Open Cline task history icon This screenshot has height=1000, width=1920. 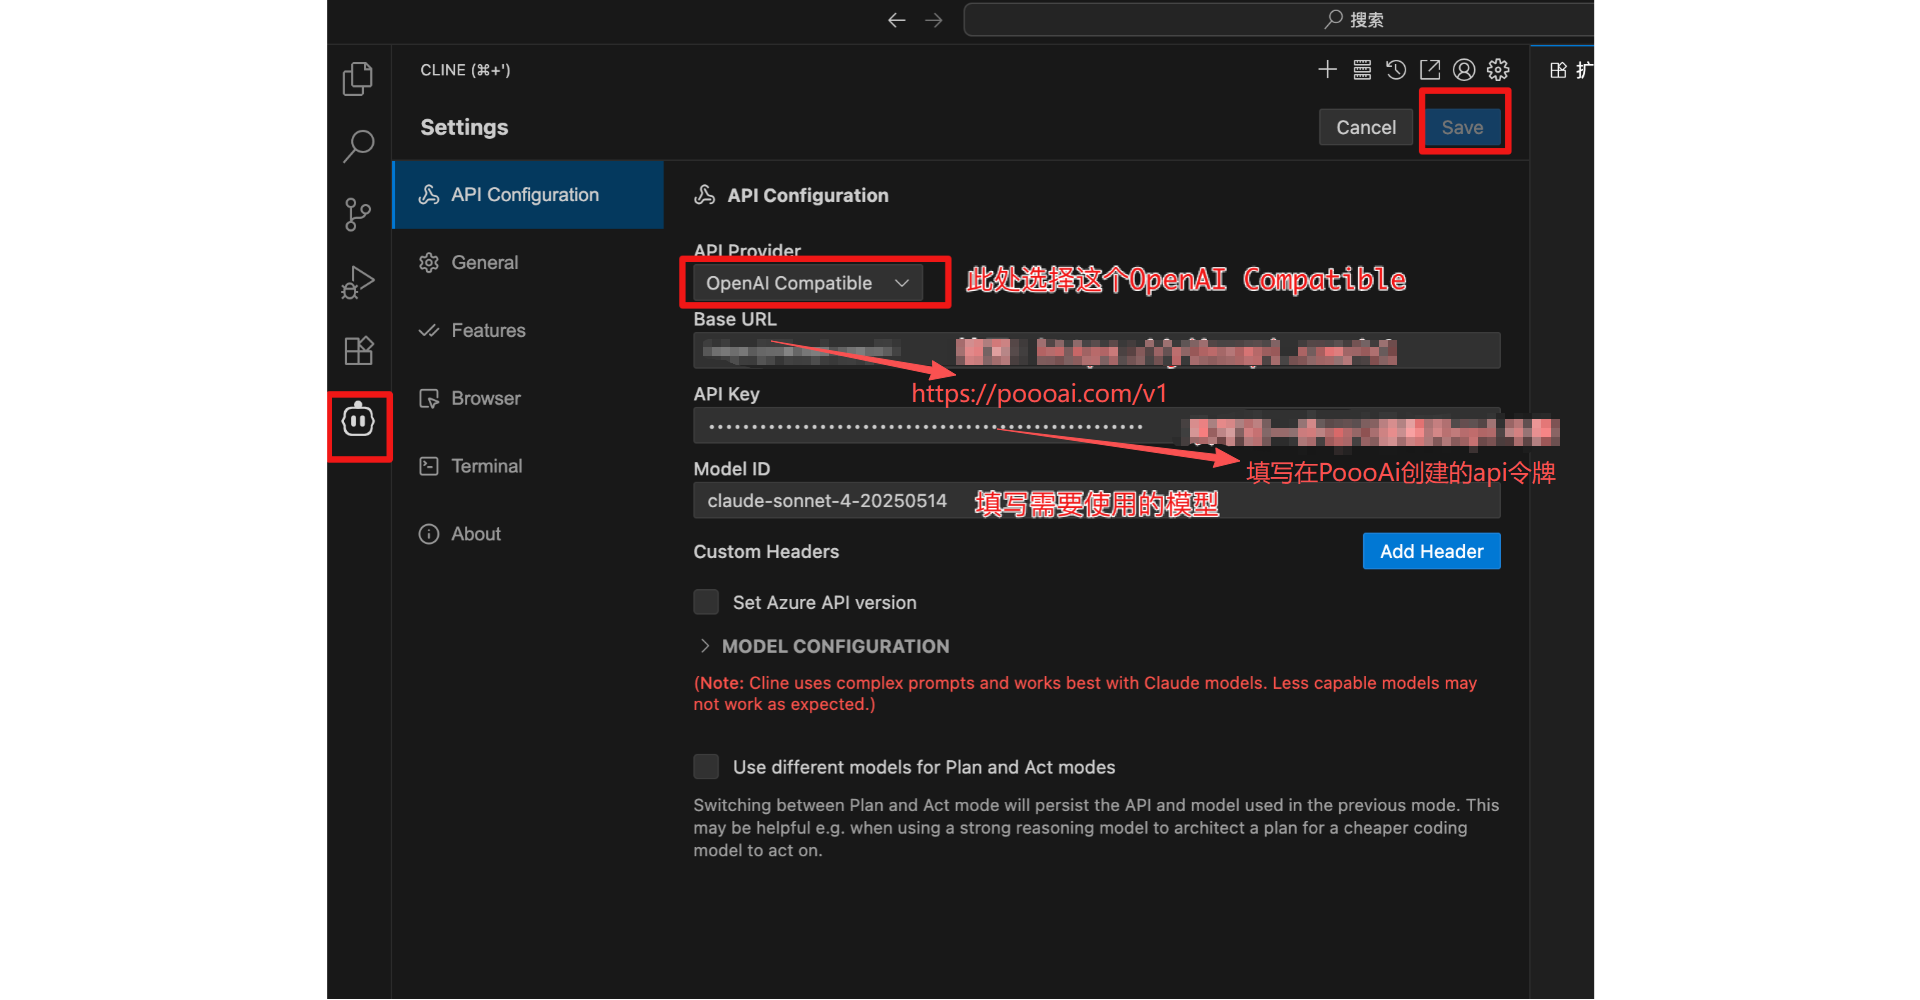coord(1396,70)
